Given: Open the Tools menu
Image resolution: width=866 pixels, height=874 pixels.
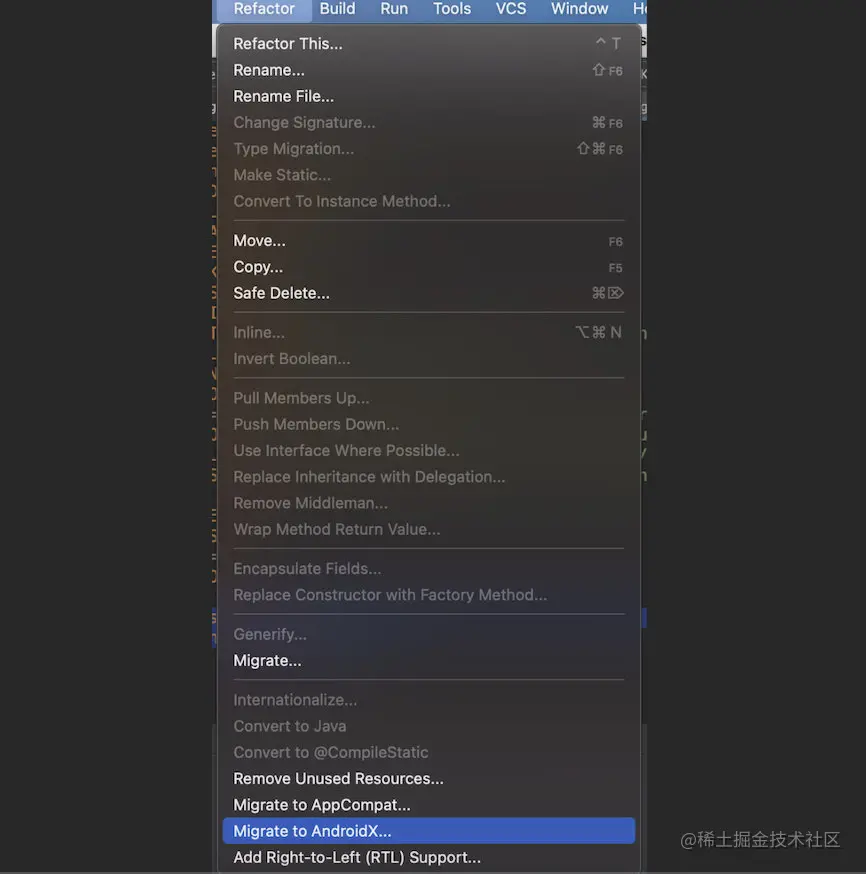Looking at the screenshot, I should tap(452, 9).
